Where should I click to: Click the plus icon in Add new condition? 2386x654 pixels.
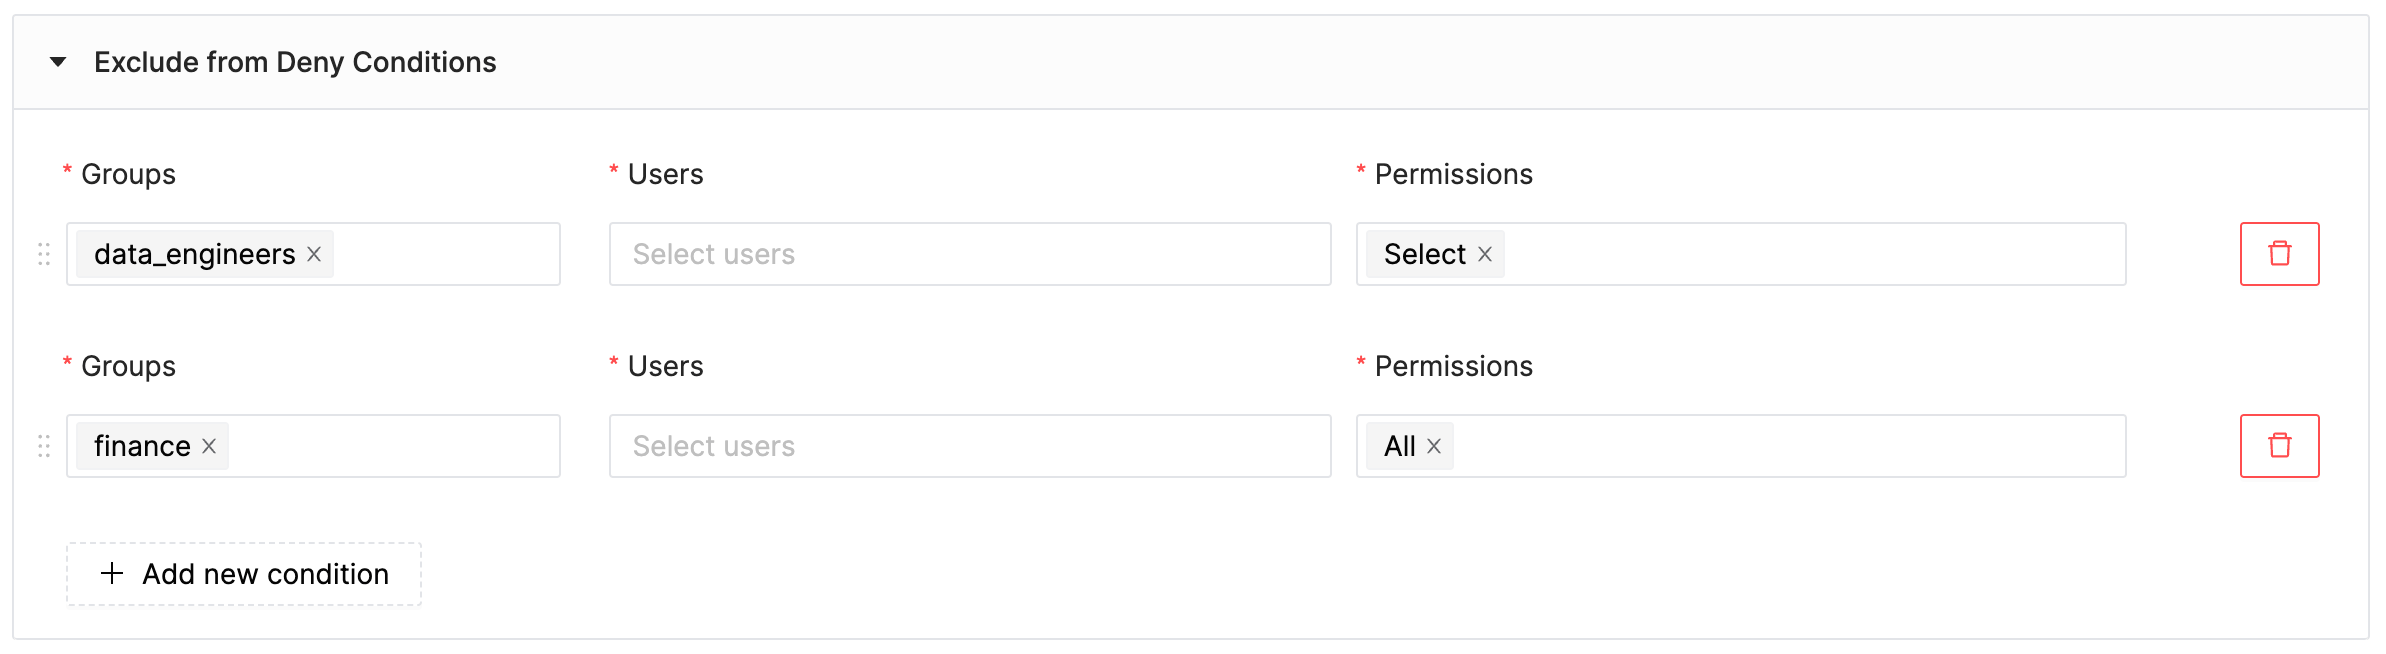112,573
